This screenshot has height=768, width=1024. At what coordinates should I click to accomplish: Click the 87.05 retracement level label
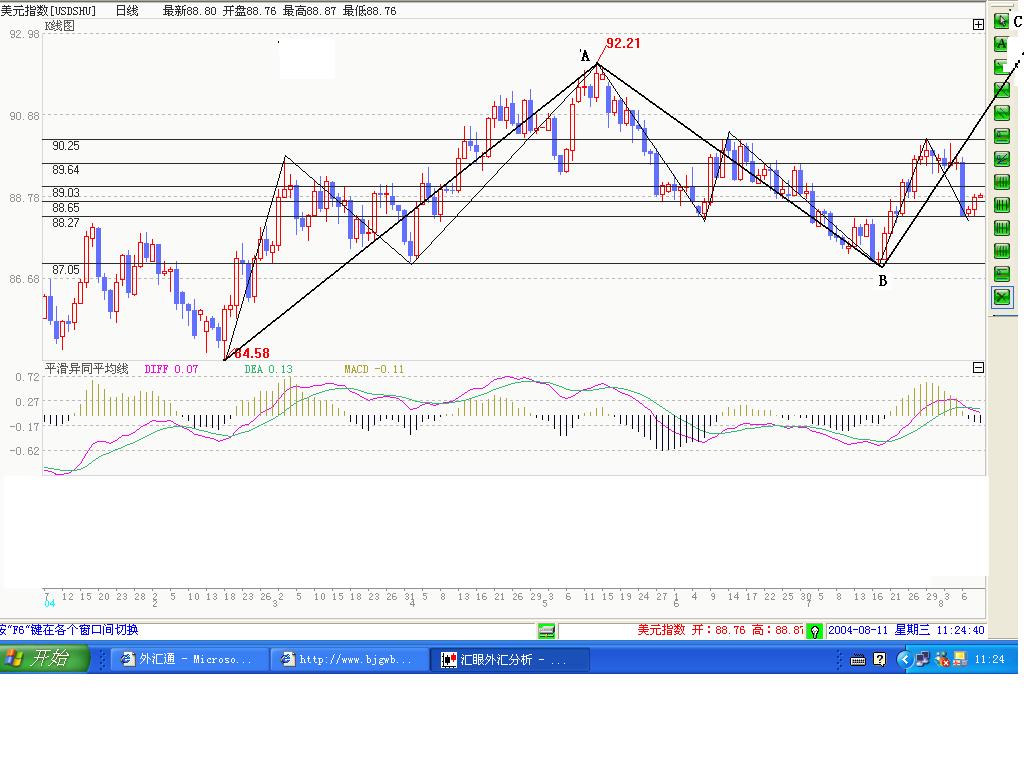coord(66,270)
